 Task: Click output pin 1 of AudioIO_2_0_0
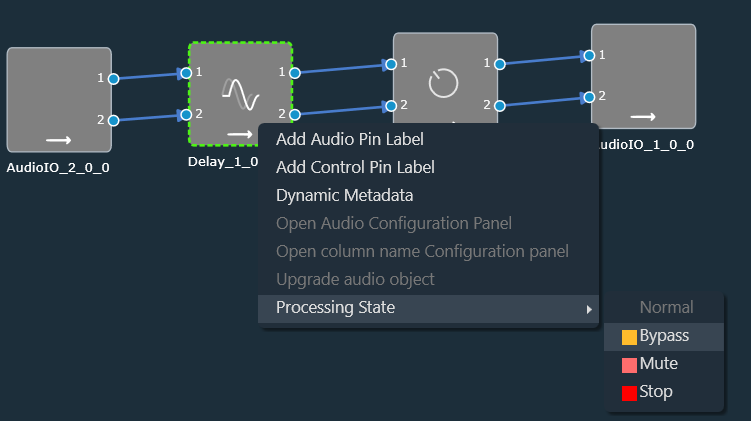(114, 79)
